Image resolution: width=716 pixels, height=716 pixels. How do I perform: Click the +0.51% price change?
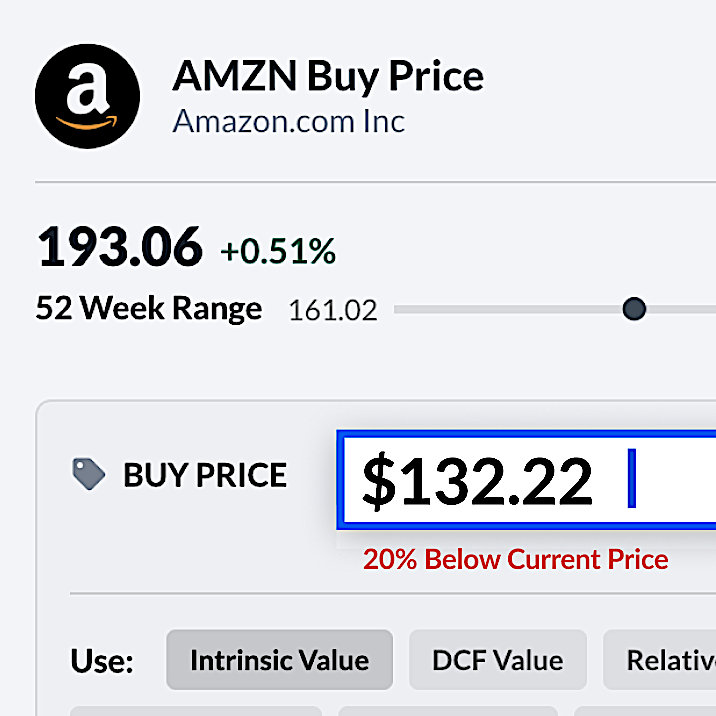pyautogui.click(x=278, y=251)
